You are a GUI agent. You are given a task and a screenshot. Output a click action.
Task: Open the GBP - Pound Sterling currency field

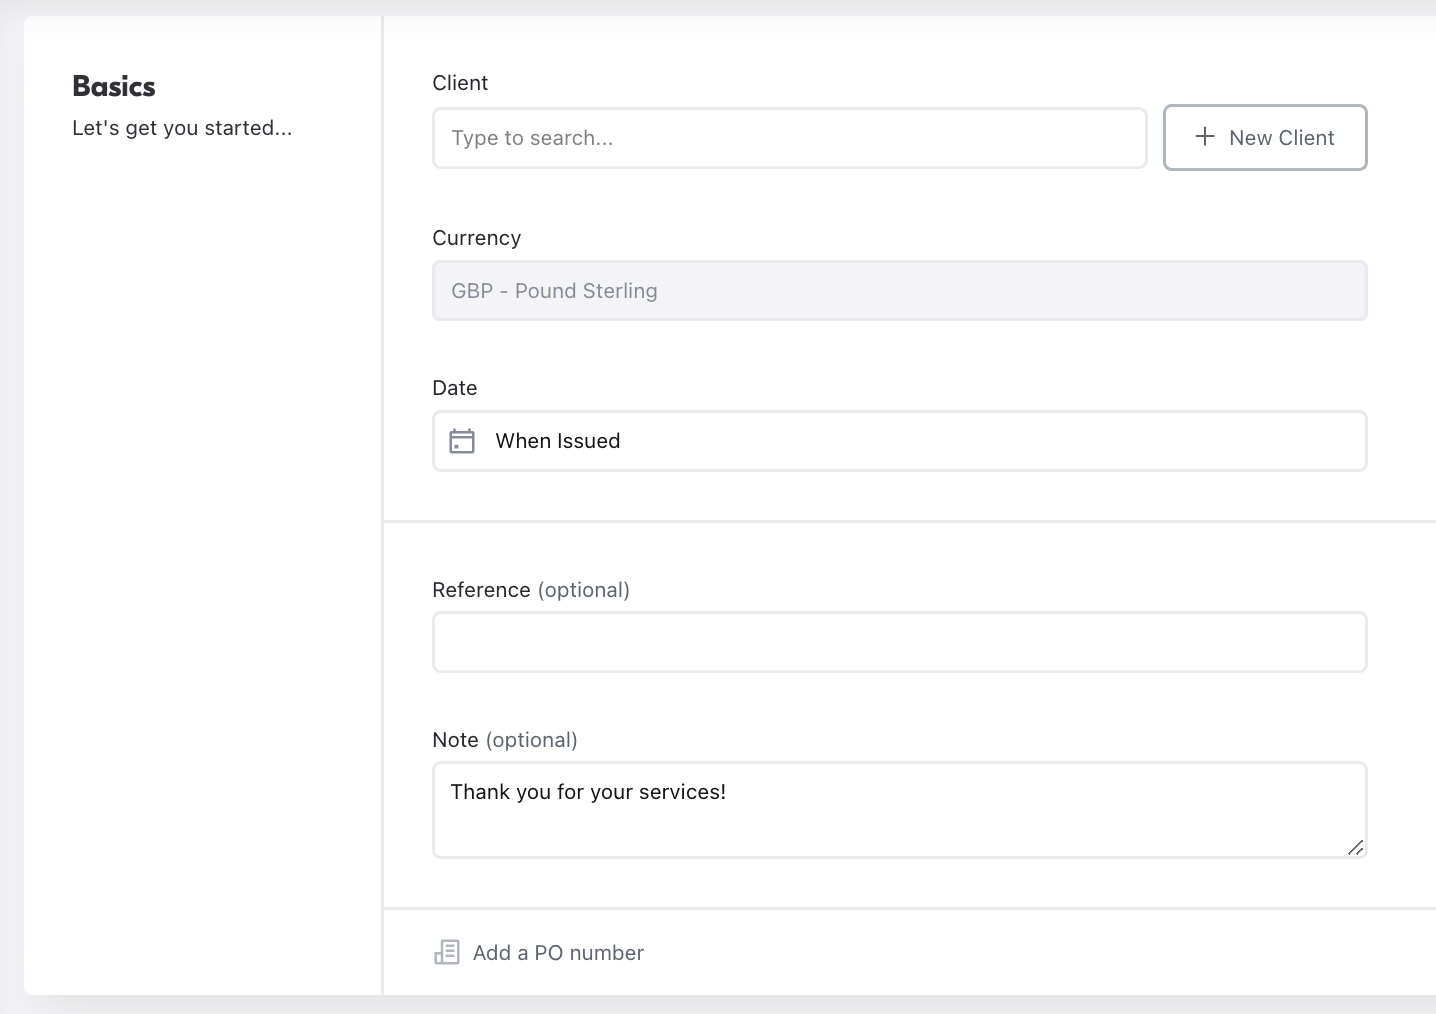coord(899,291)
